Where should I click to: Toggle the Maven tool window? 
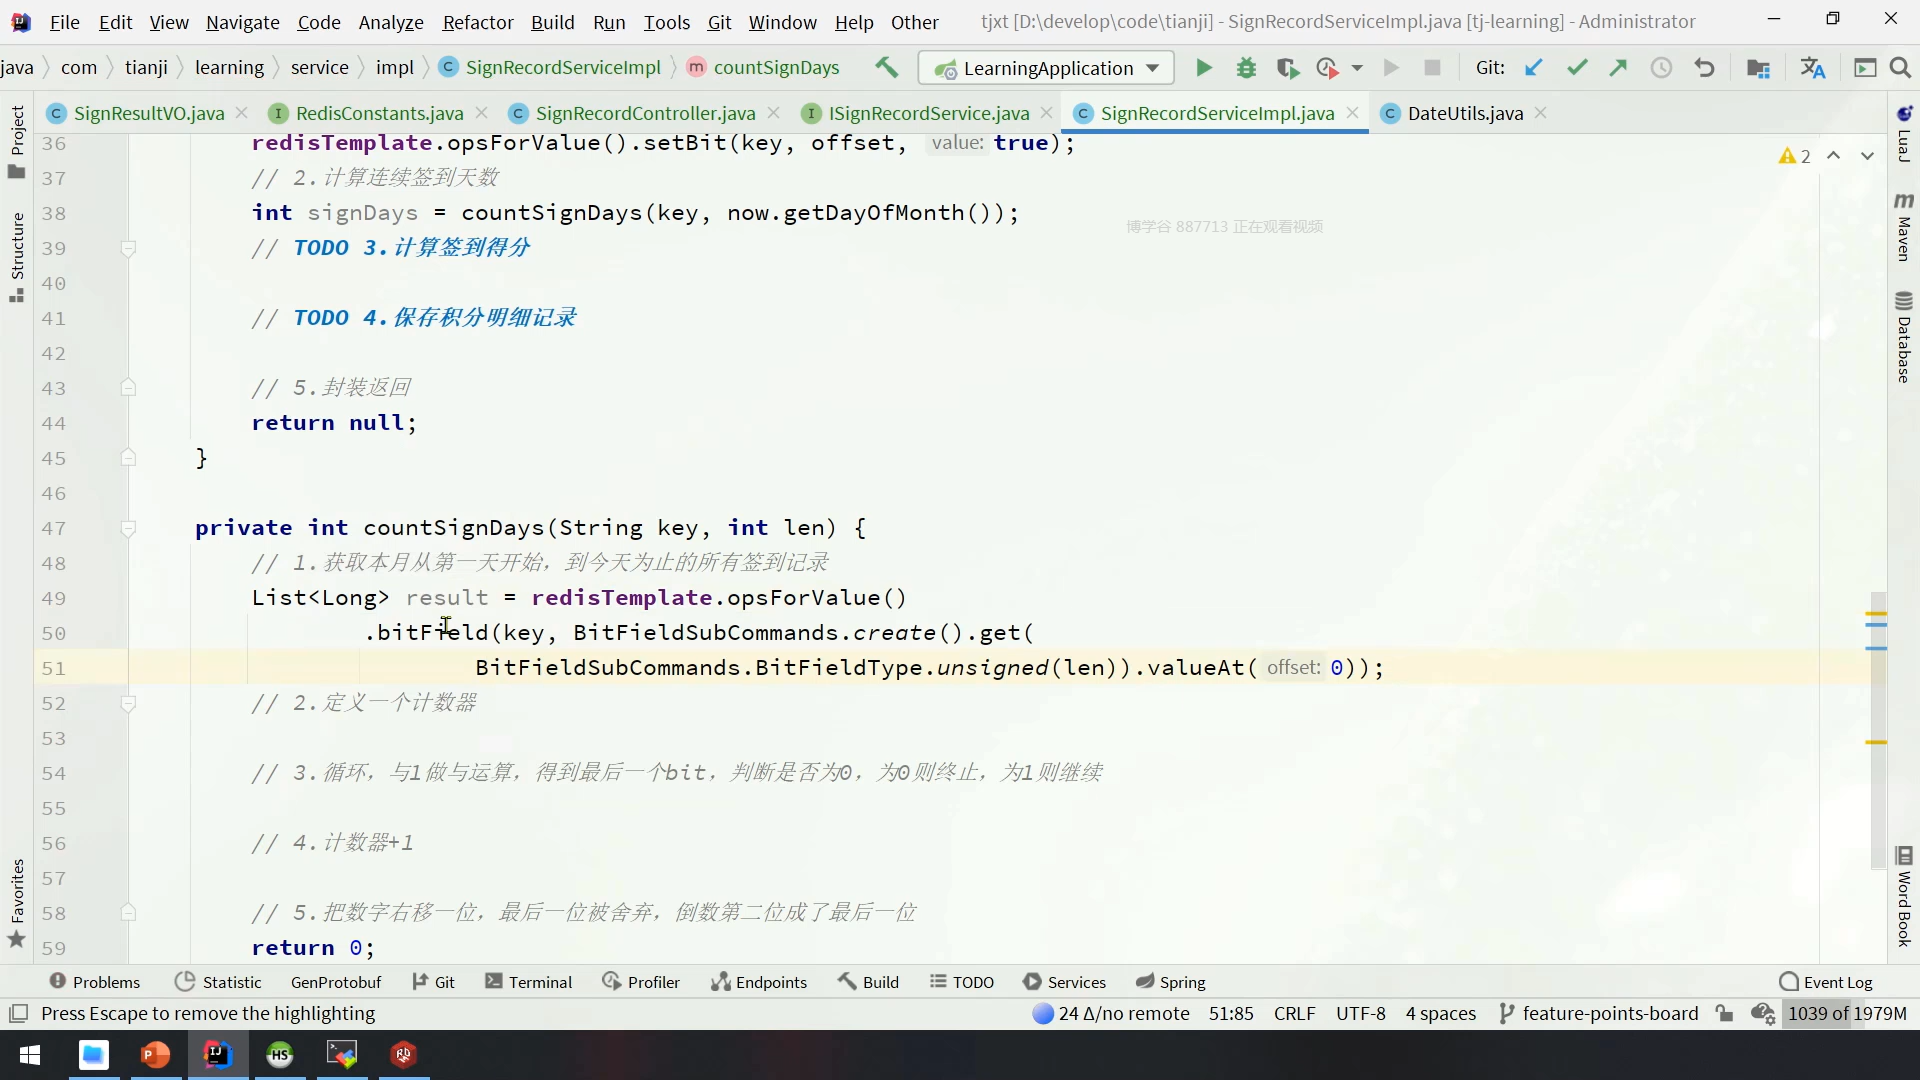1903,228
